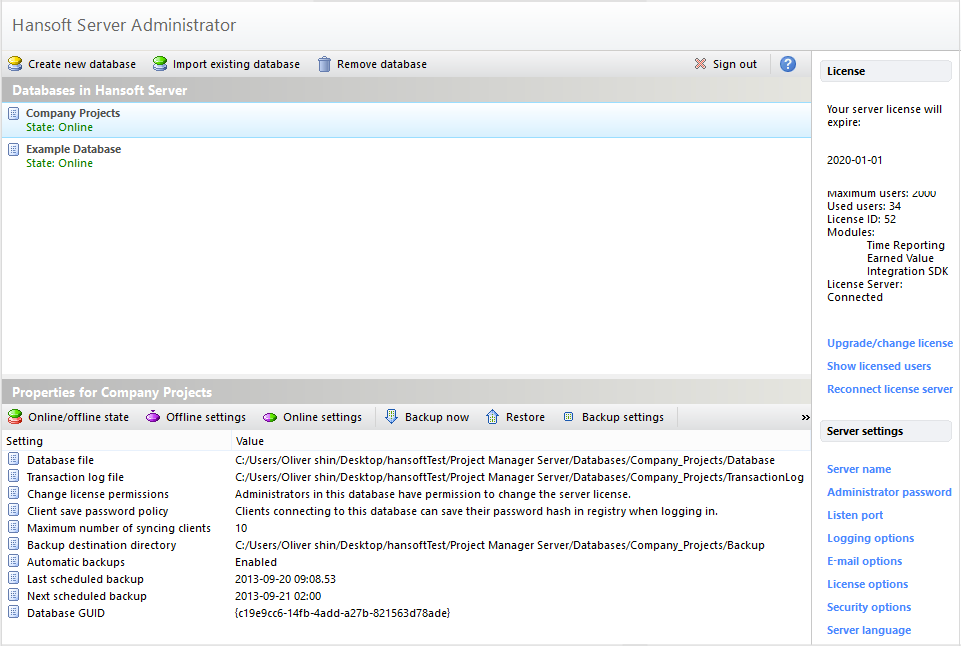Open Online settings in properties toolbar
This screenshot has height=646, width=961.
click(x=313, y=417)
